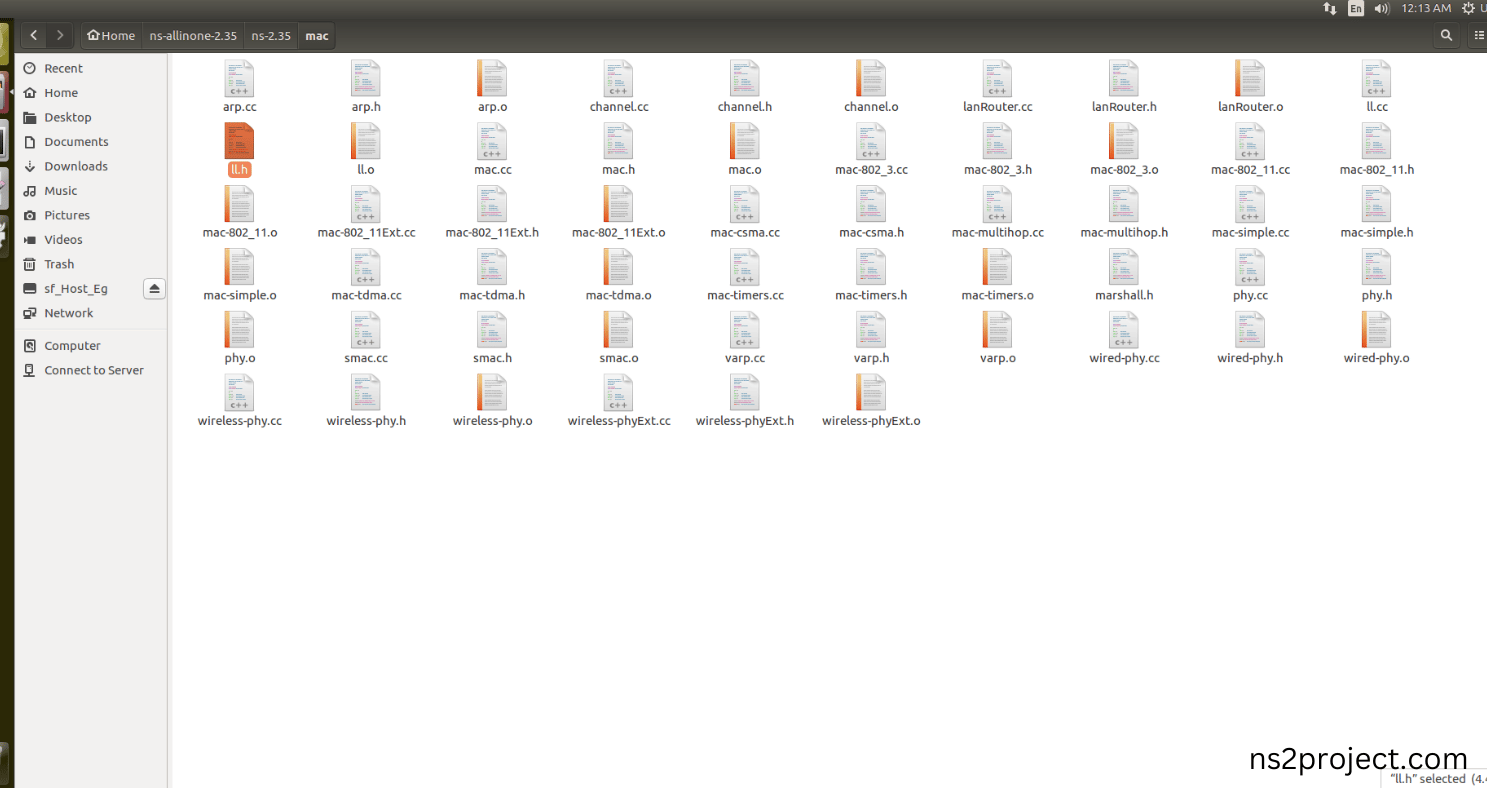Open the arp.cc file icon
Viewport: 1487px width, 788px height.
click(x=240, y=79)
